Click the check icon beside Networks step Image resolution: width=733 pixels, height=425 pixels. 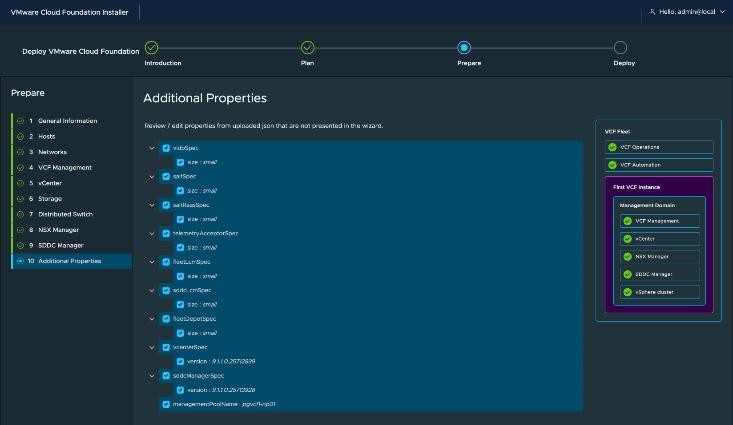[20, 152]
